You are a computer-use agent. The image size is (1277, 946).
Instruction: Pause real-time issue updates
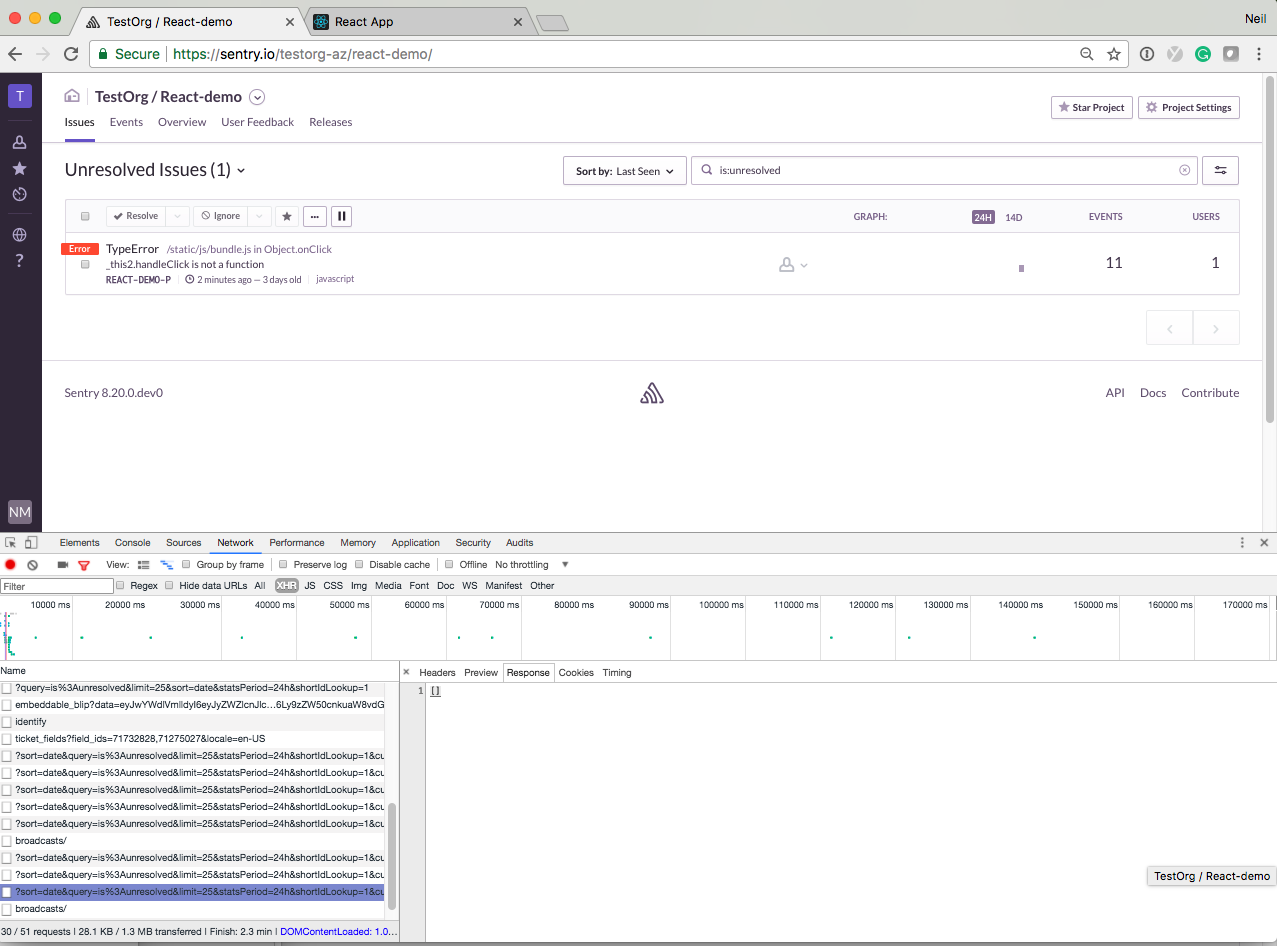click(x=341, y=216)
